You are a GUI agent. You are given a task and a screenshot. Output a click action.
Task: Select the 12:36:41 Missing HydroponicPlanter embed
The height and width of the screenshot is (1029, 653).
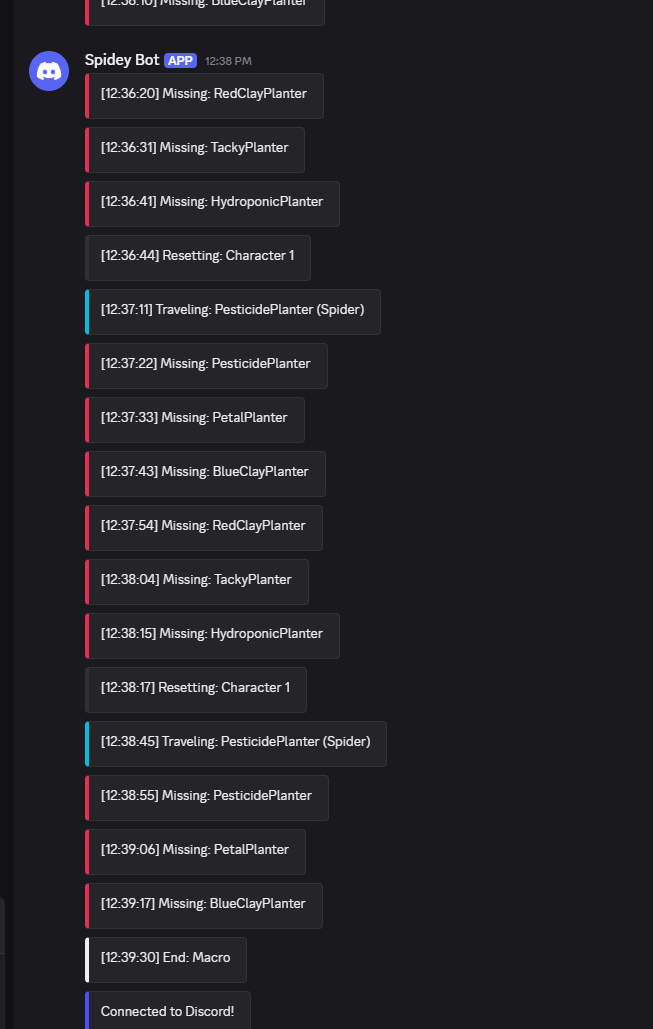pos(212,202)
